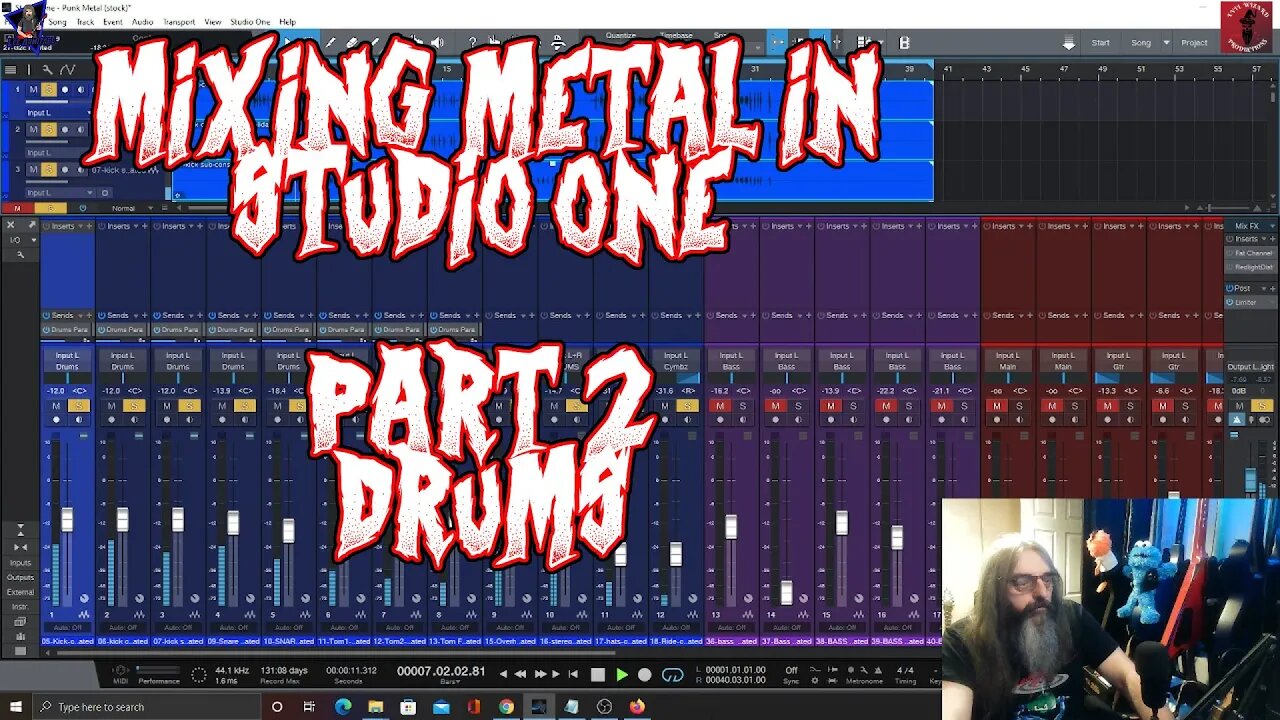Select channel 1 Input L selector
This screenshot has height=720, width=1280.
click(67, 355)
